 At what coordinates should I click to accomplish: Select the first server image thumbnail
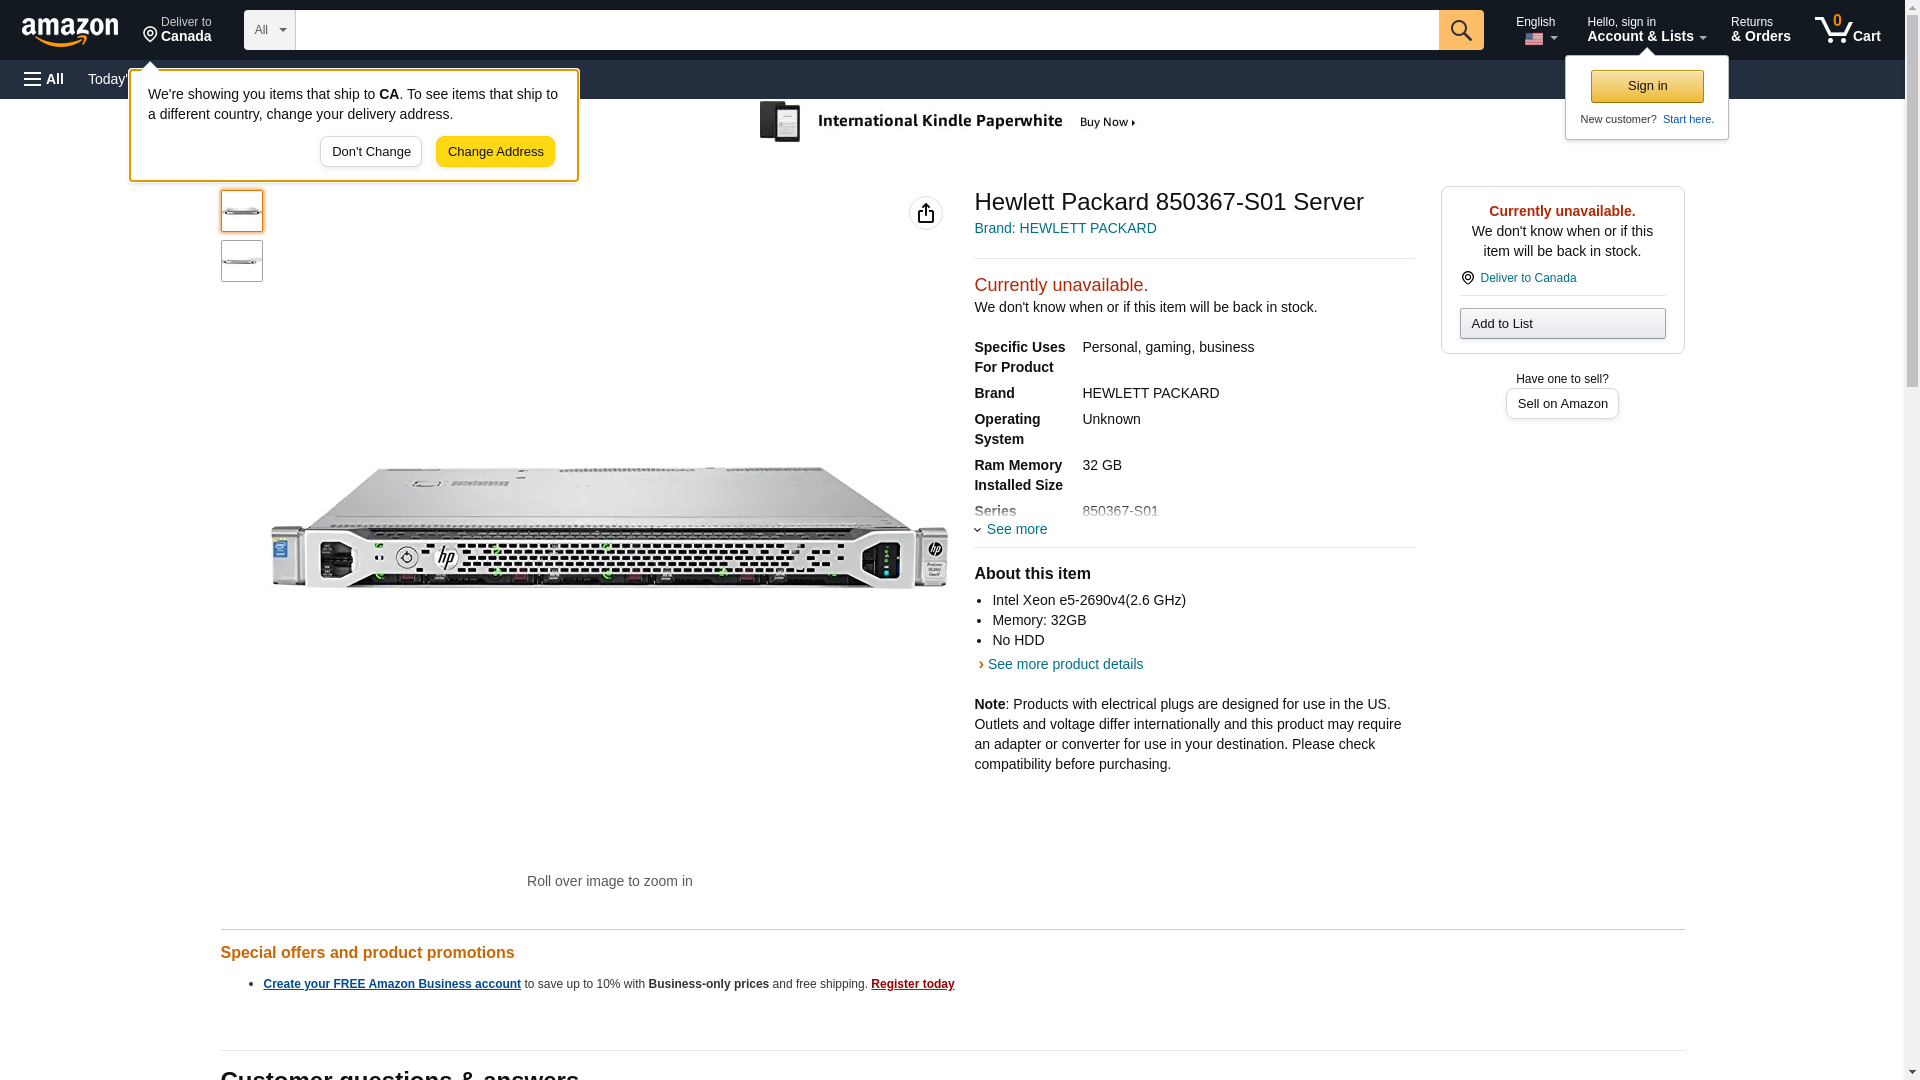[242, 211]
